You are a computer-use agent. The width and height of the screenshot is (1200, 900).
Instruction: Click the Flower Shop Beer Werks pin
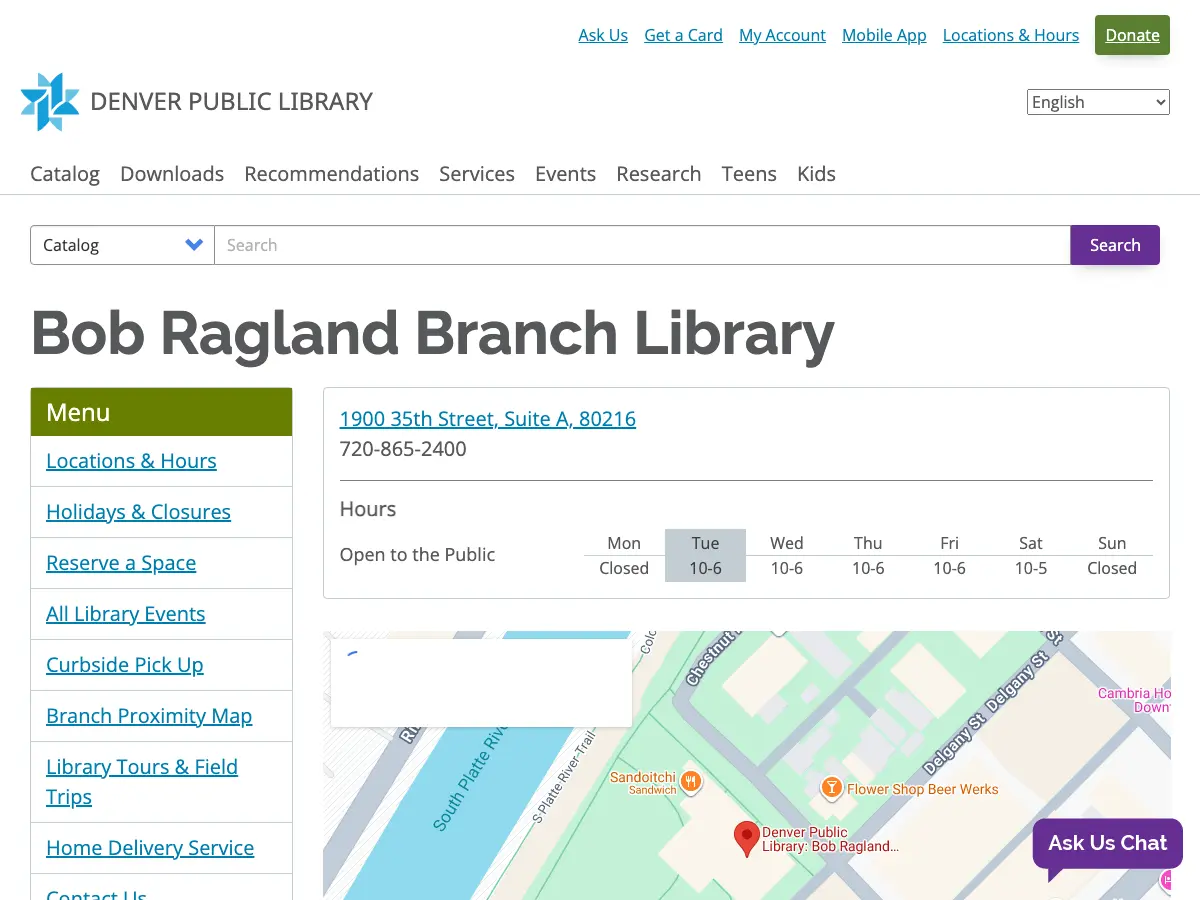[830, 788]
